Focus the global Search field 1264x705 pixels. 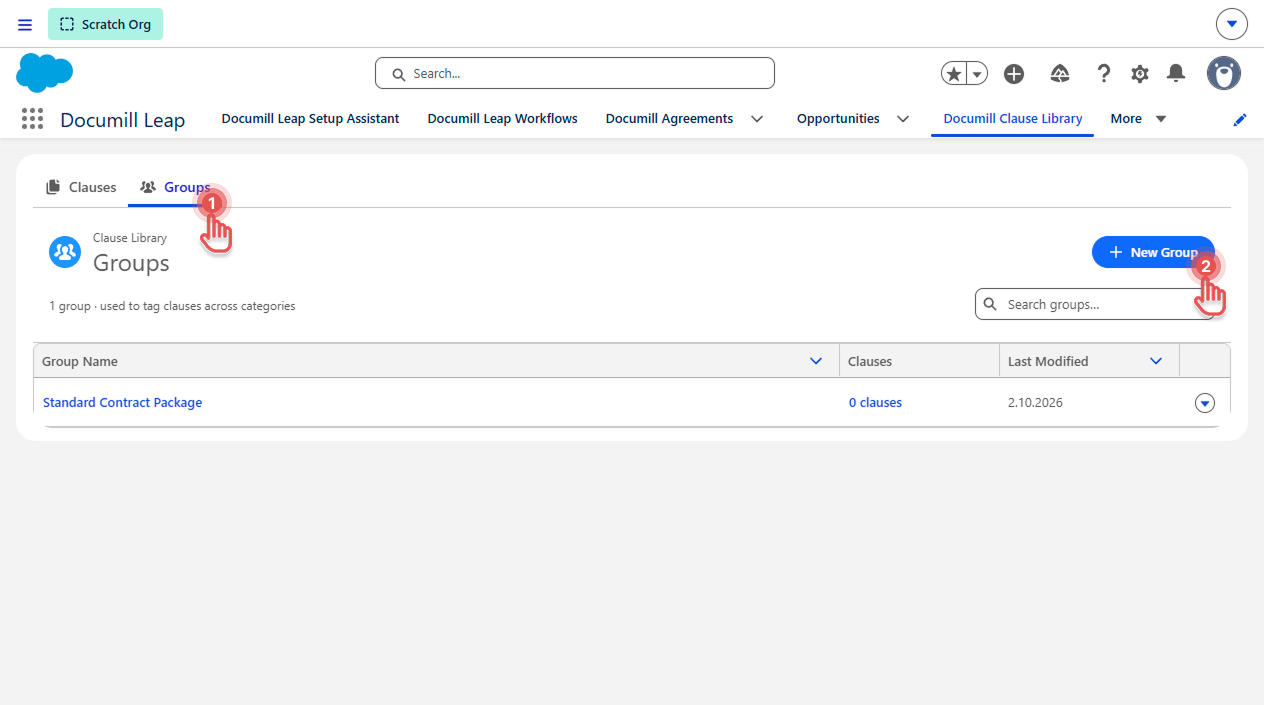[575, 73]
